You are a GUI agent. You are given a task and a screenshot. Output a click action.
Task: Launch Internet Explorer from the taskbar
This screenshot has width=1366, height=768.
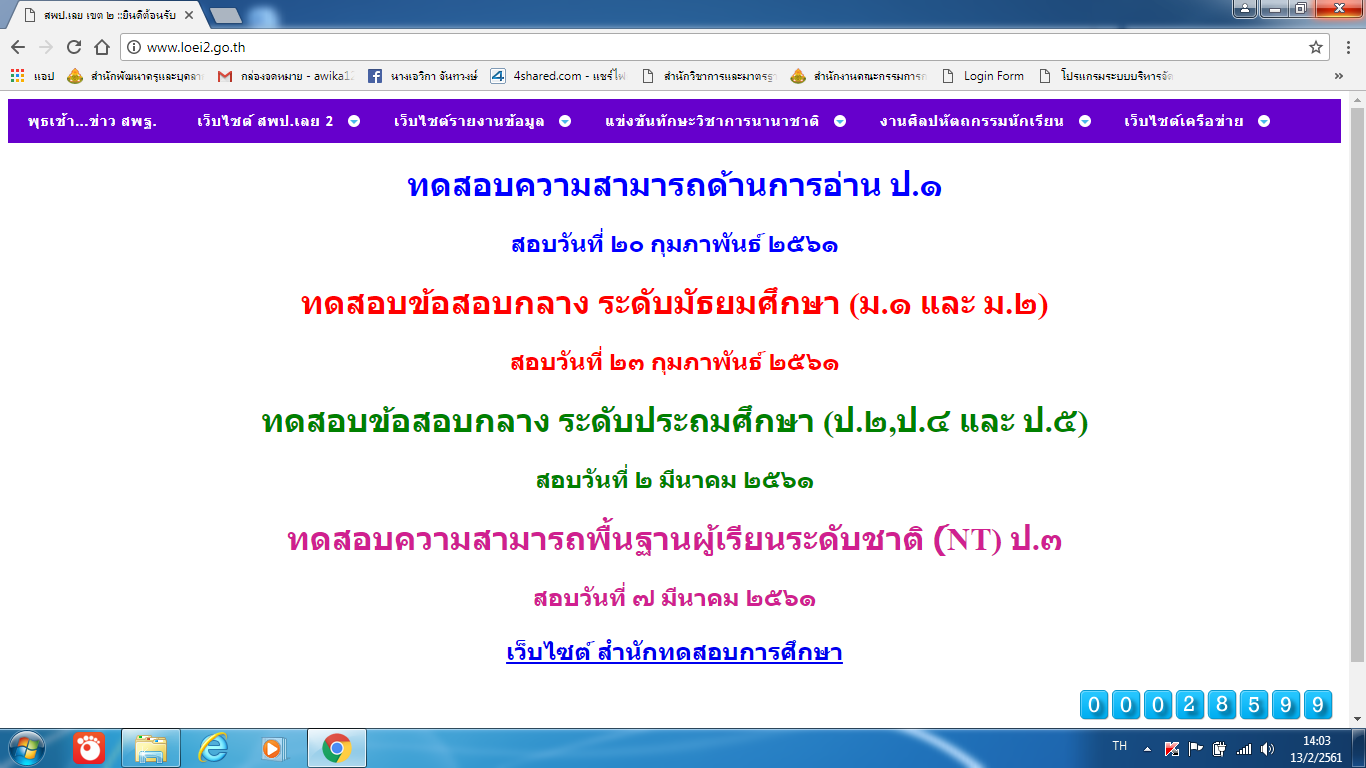click(x=213, y=747)
